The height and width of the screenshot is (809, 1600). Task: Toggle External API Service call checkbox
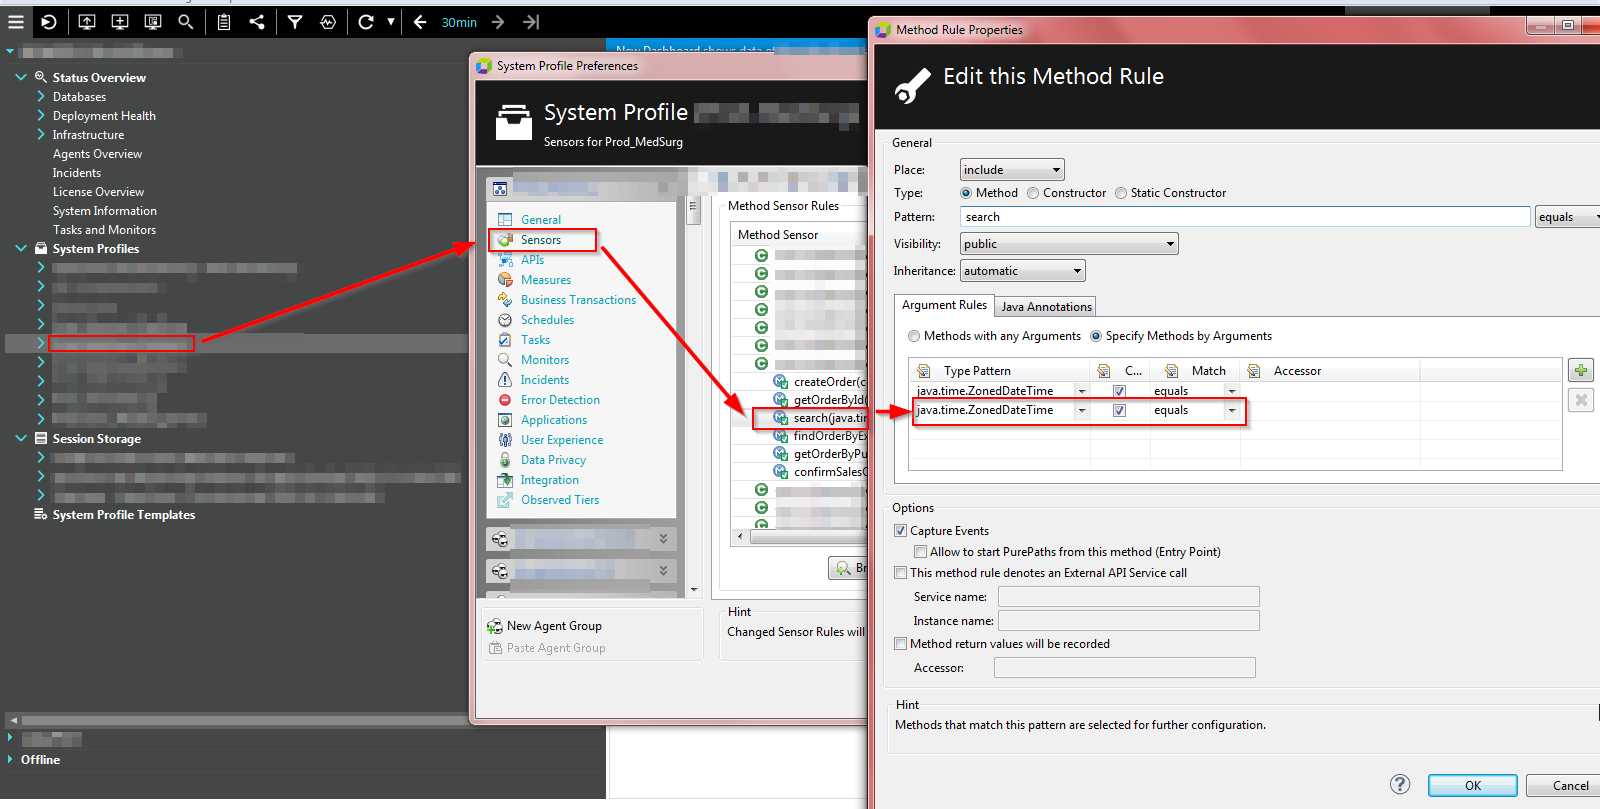click(900, 573)
